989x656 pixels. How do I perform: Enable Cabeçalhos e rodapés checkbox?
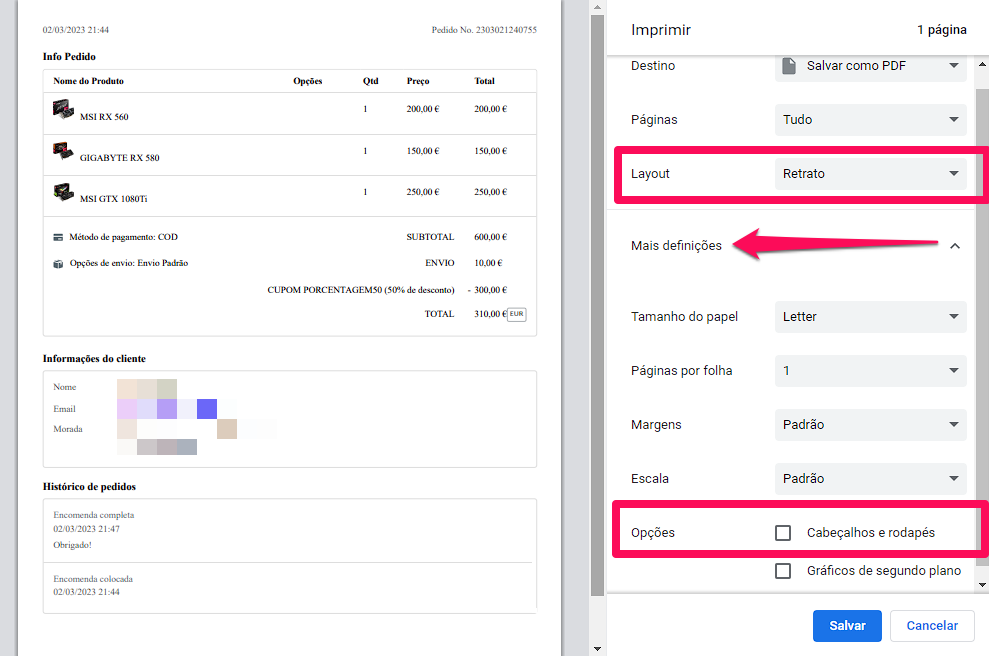click(x=783, y=533)
